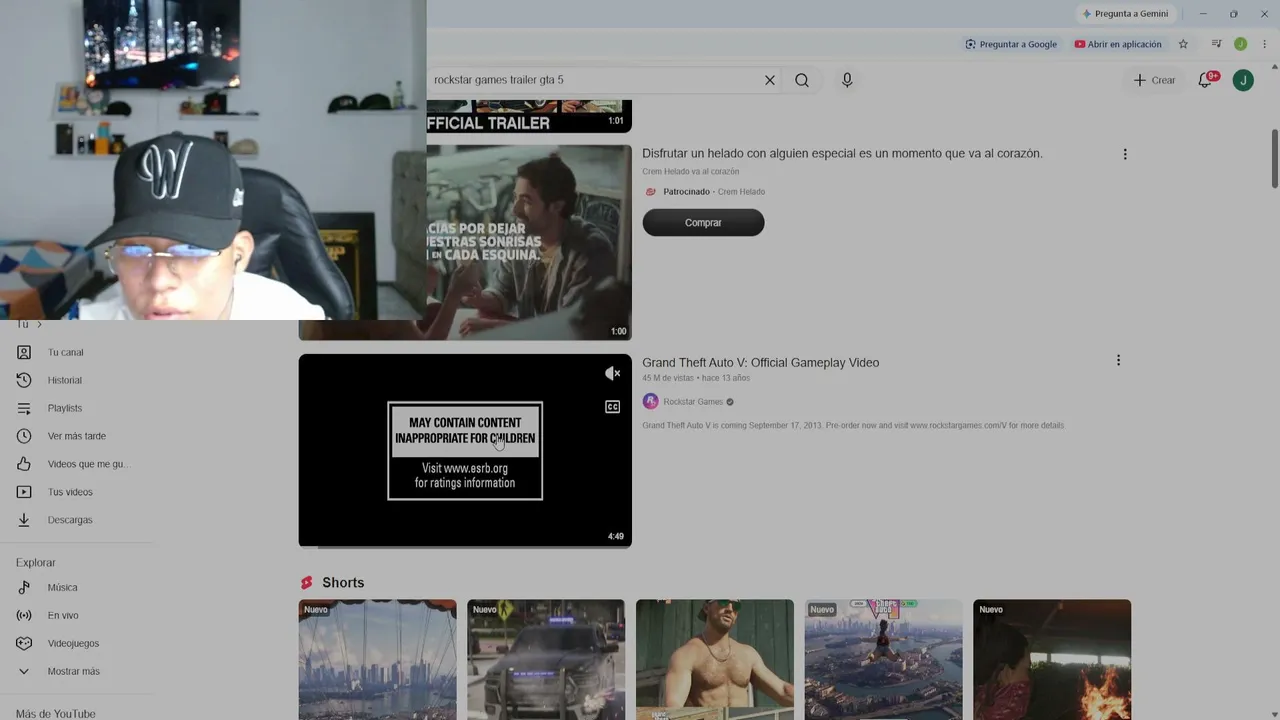The image size is (1280, 720).
Task: Click the 'Más de YouTube' sidebar heading
Action: [x=56, y=714]
